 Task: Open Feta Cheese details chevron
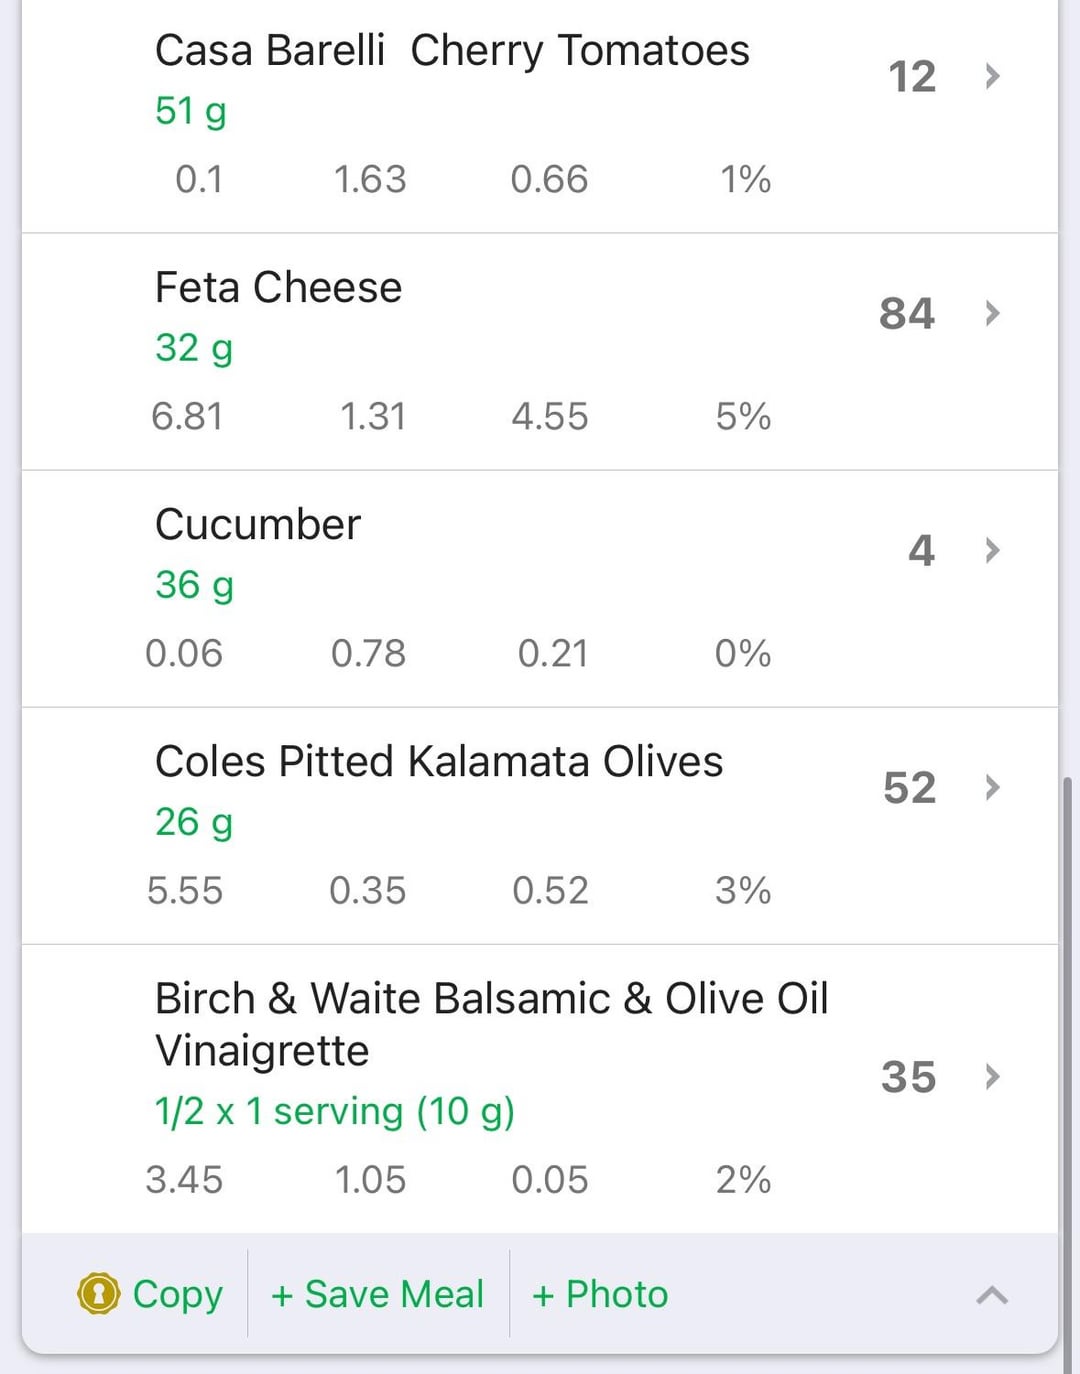point(992,313)
